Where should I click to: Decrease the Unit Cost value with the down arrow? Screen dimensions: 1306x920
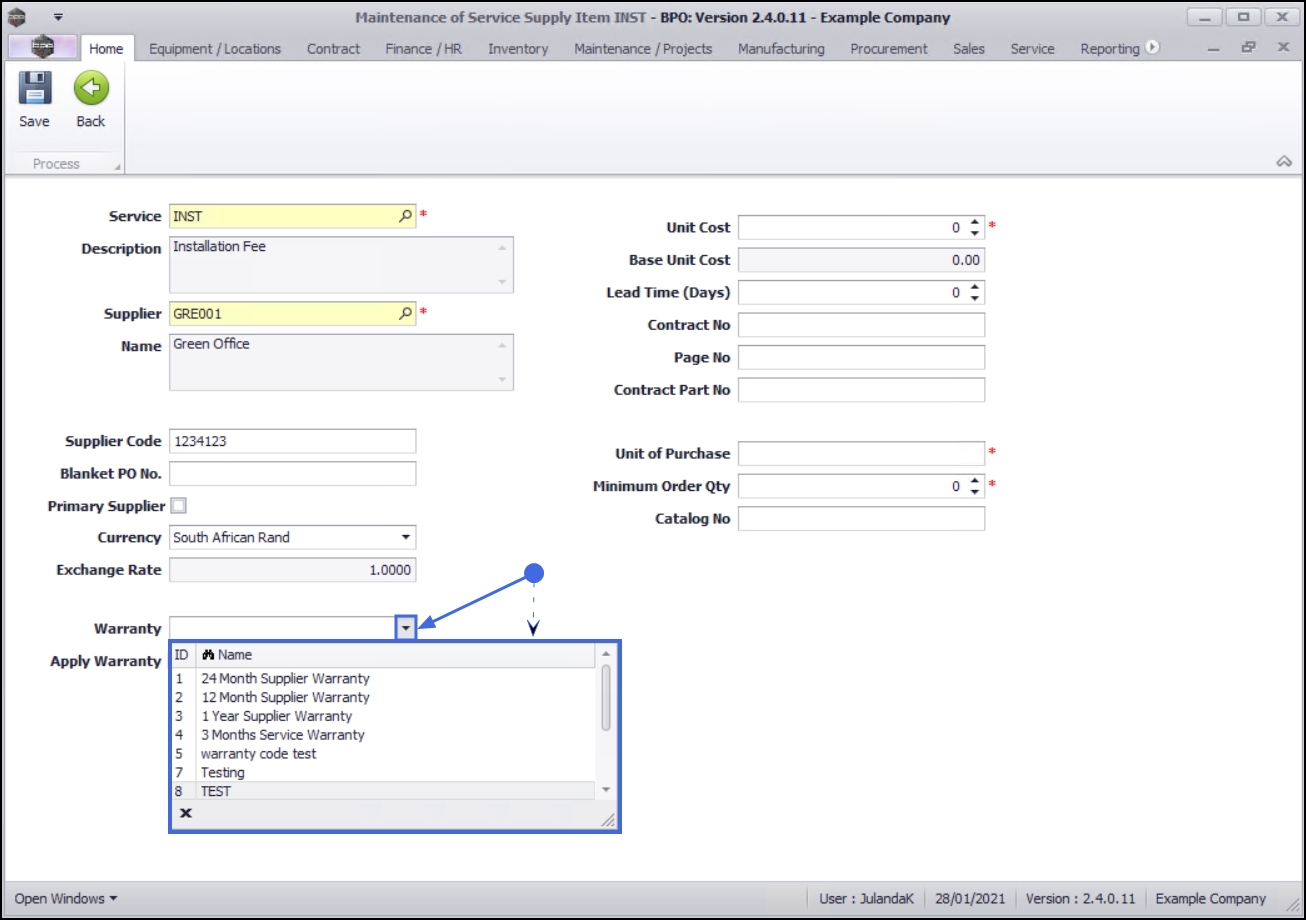[976, 233]
